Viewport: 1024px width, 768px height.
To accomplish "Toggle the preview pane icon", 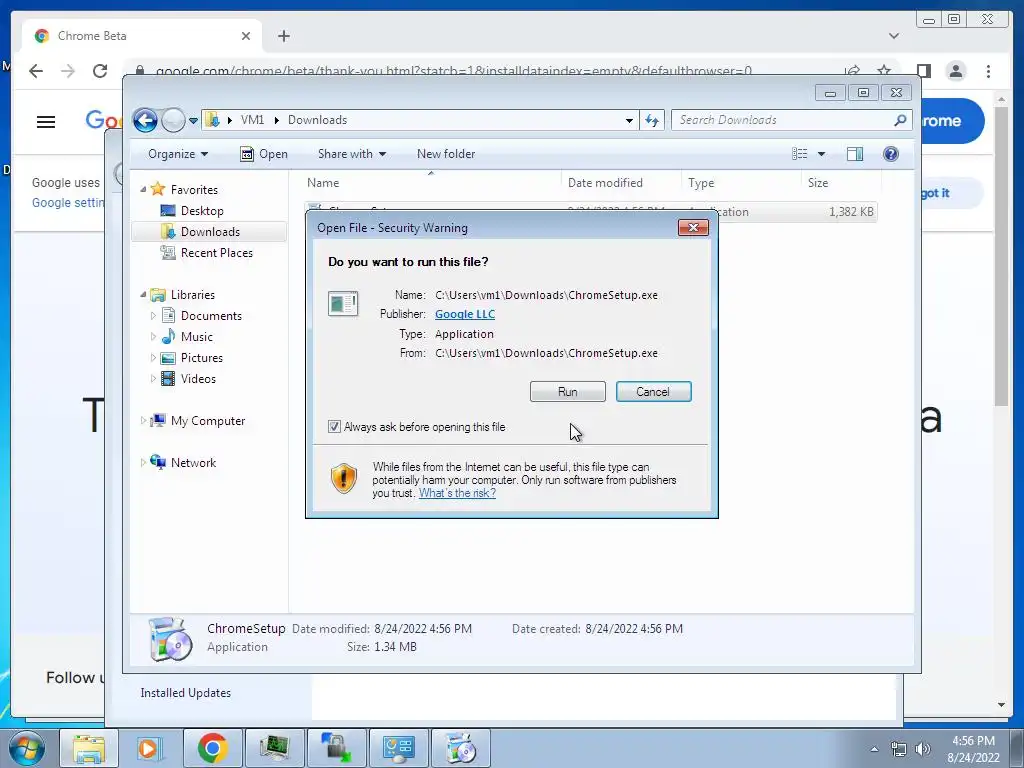I will coord(855,154).
